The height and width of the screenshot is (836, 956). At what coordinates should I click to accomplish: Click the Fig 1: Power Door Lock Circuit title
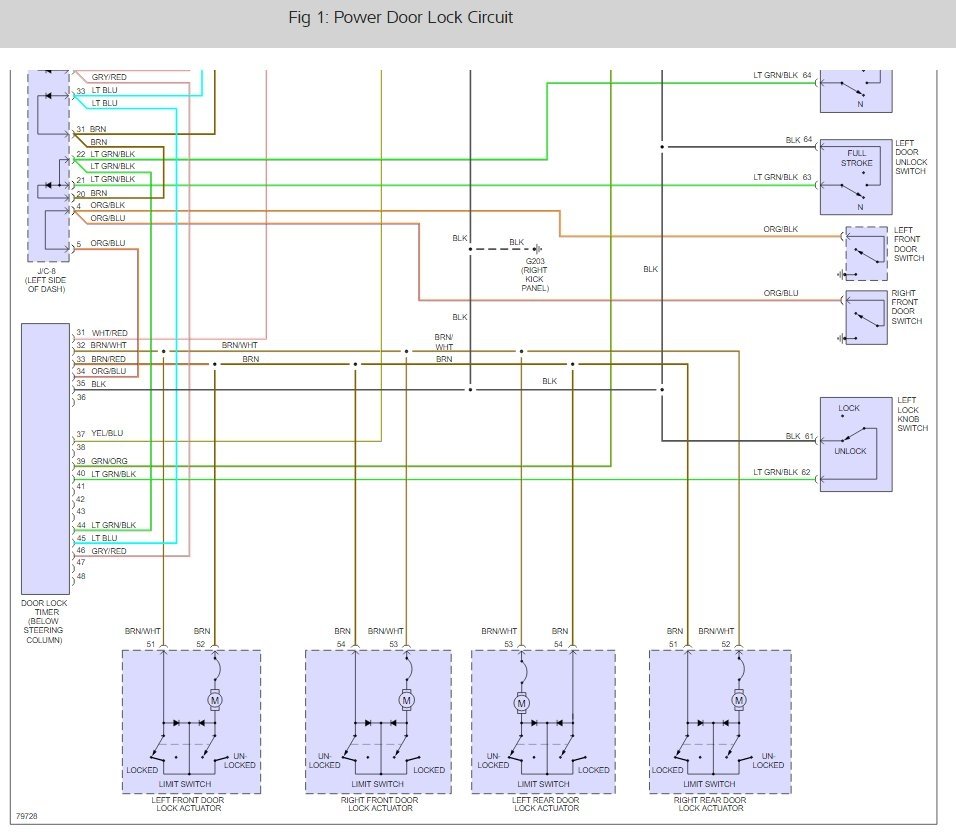point(401,18)
